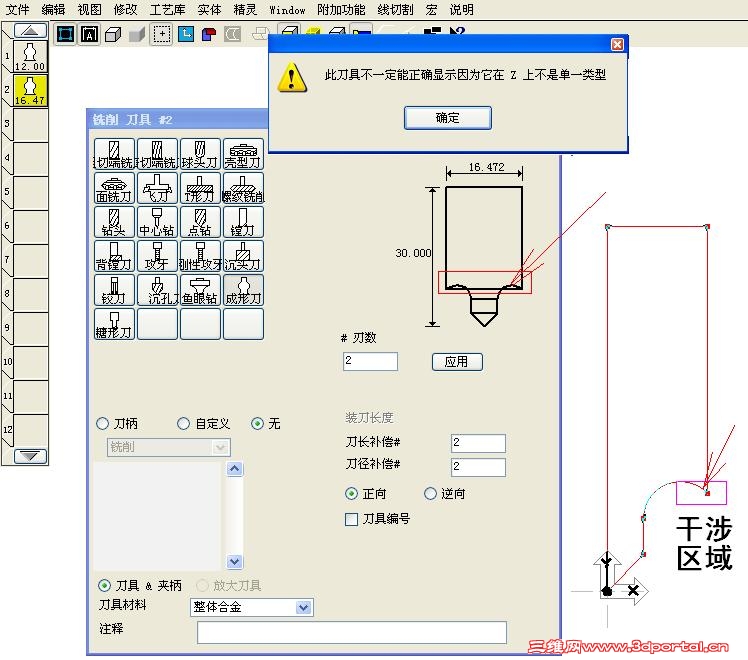748x660 pixels.
Task: Open the 修改 Modify menu
Action: [x=125, y=9]
